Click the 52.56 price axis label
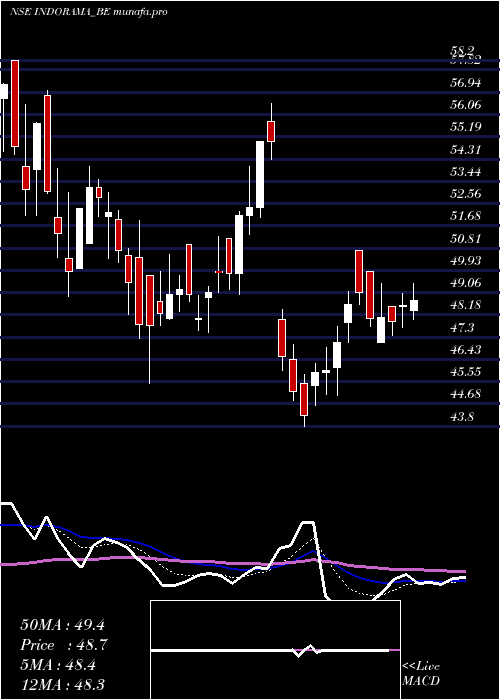500x700 pixels. coord(466,194)
